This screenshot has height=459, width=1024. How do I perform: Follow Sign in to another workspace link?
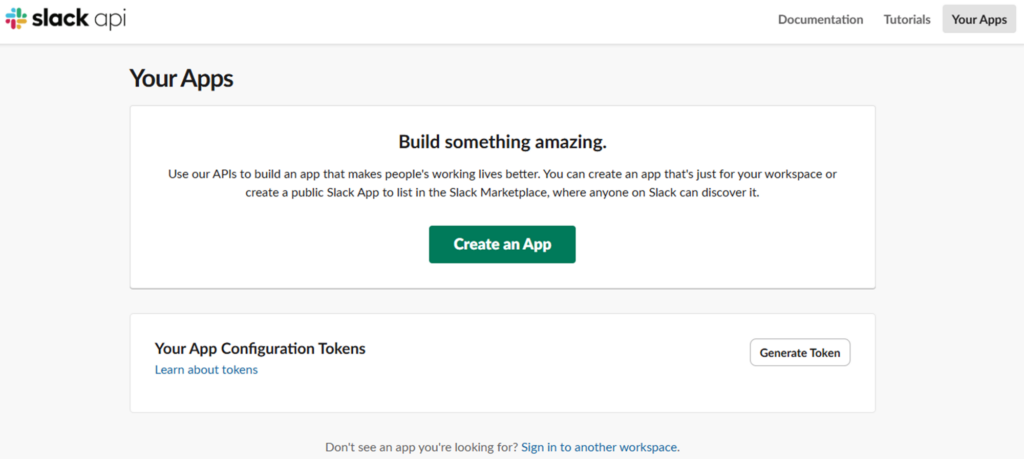[x=600, y=447]
